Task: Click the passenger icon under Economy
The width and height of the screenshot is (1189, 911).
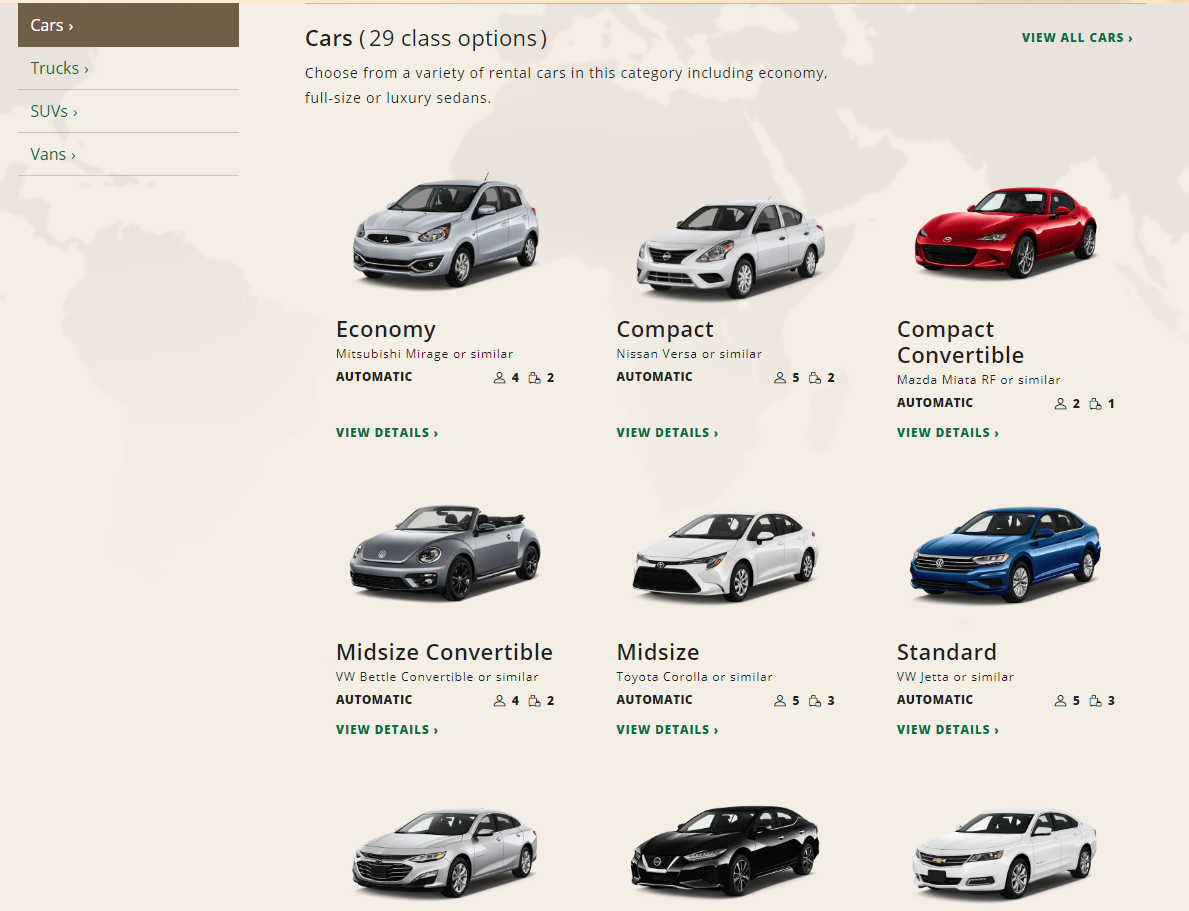Action: [500, 378]
